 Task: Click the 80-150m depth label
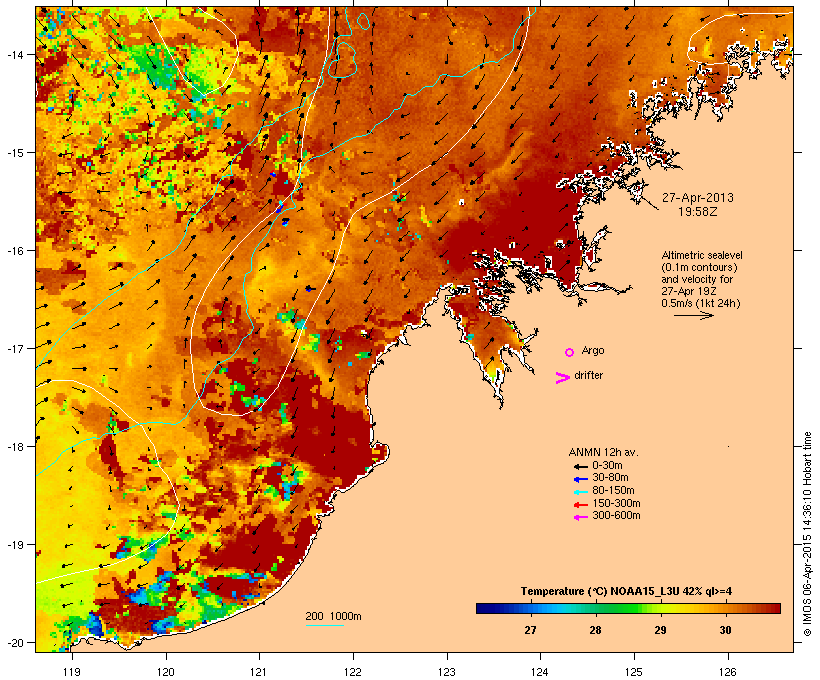613,491
